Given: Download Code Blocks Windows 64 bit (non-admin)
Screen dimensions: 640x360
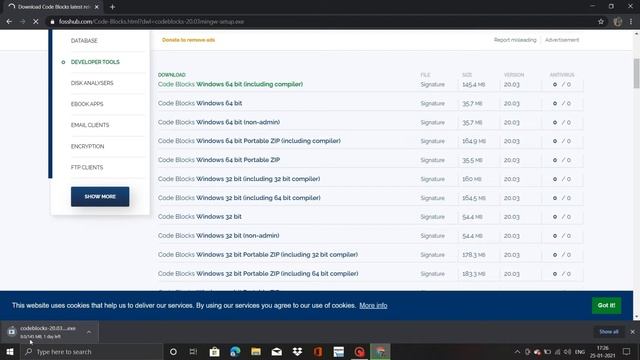Looking at the screenshot, I should (x=219, y=122).
